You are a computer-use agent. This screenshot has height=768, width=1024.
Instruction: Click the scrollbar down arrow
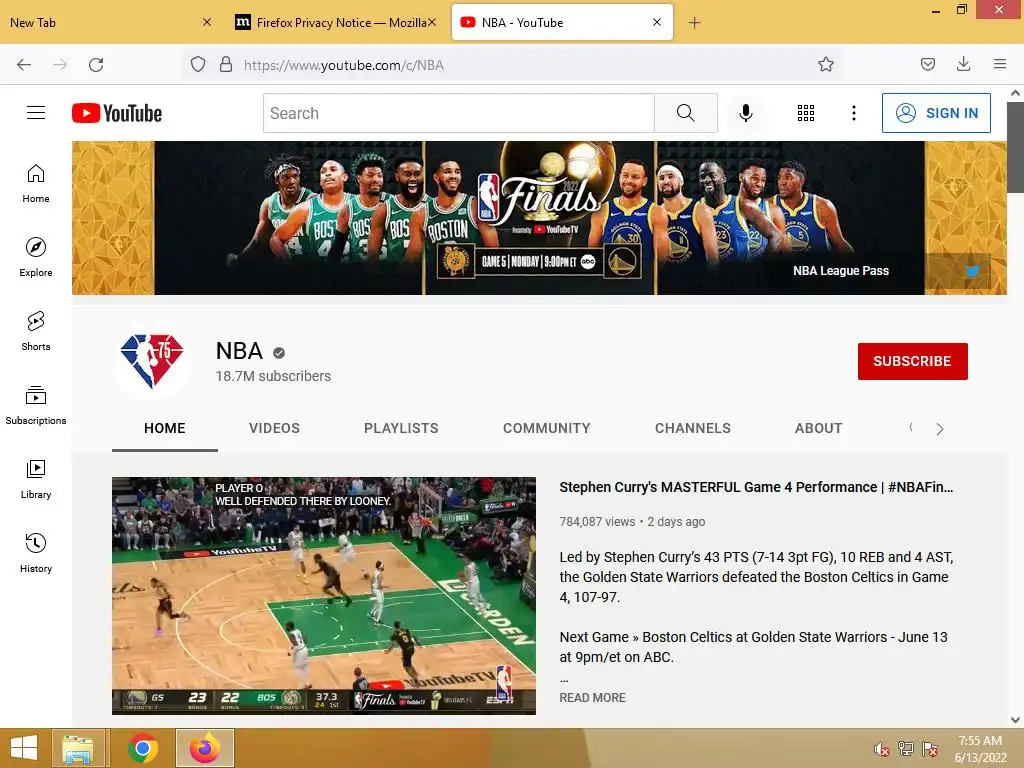tap(1015, 720)
